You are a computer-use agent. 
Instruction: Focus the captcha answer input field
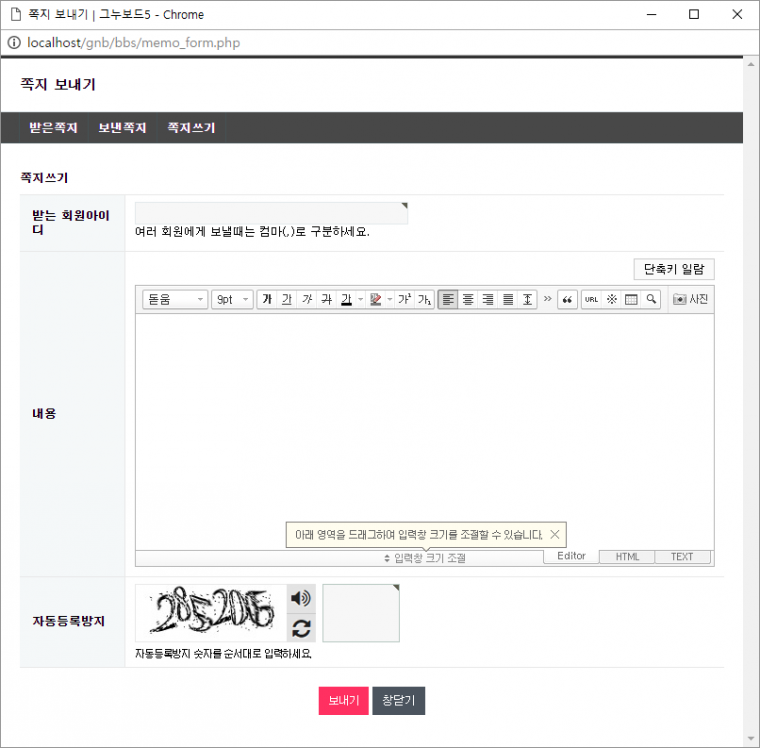(361, 613)
